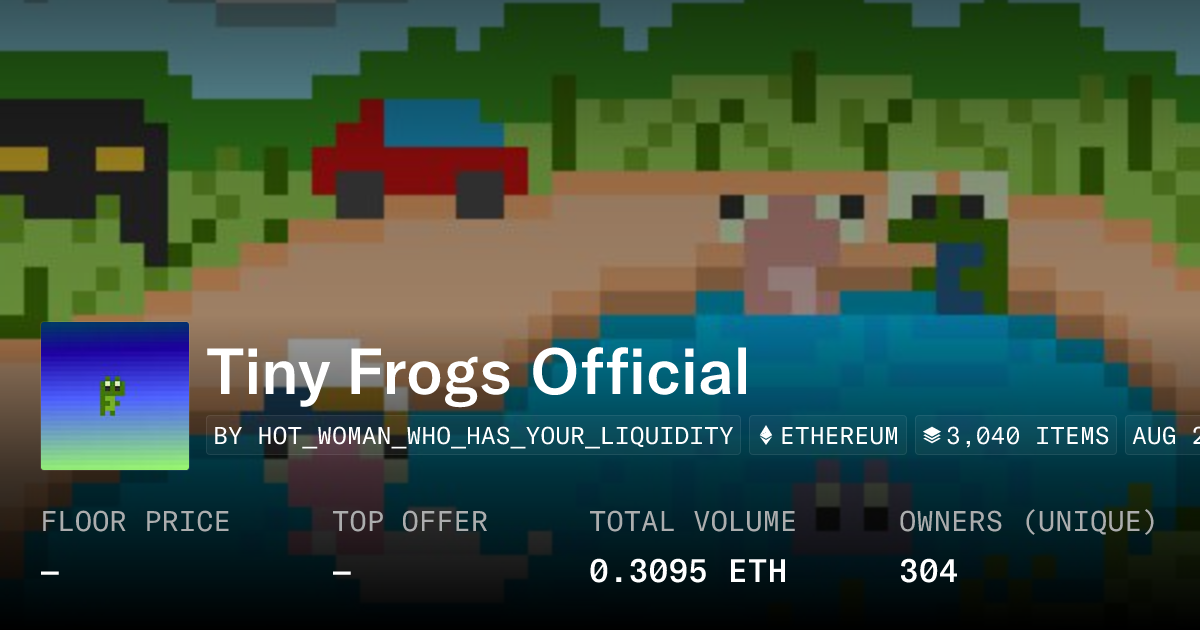Screen dimensions: 1200x630
Task: Click the 304 owners count
Action: pyautogui.click(x=928, y=572)
